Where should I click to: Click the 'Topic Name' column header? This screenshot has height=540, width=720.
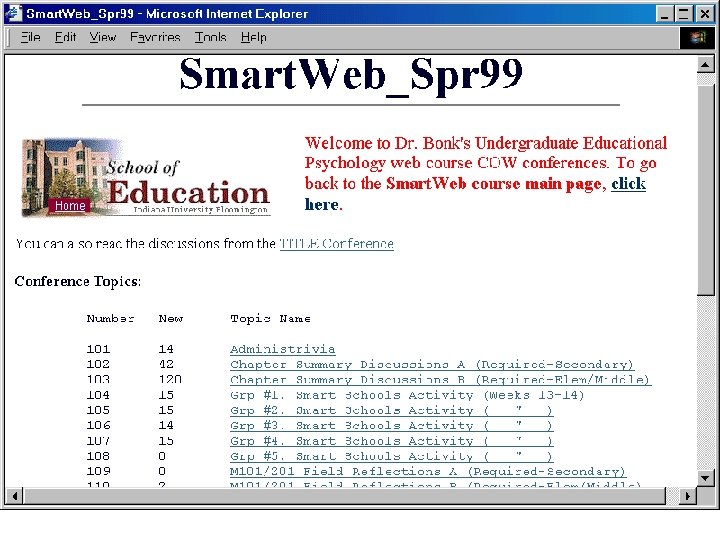[x=270, y=319]
